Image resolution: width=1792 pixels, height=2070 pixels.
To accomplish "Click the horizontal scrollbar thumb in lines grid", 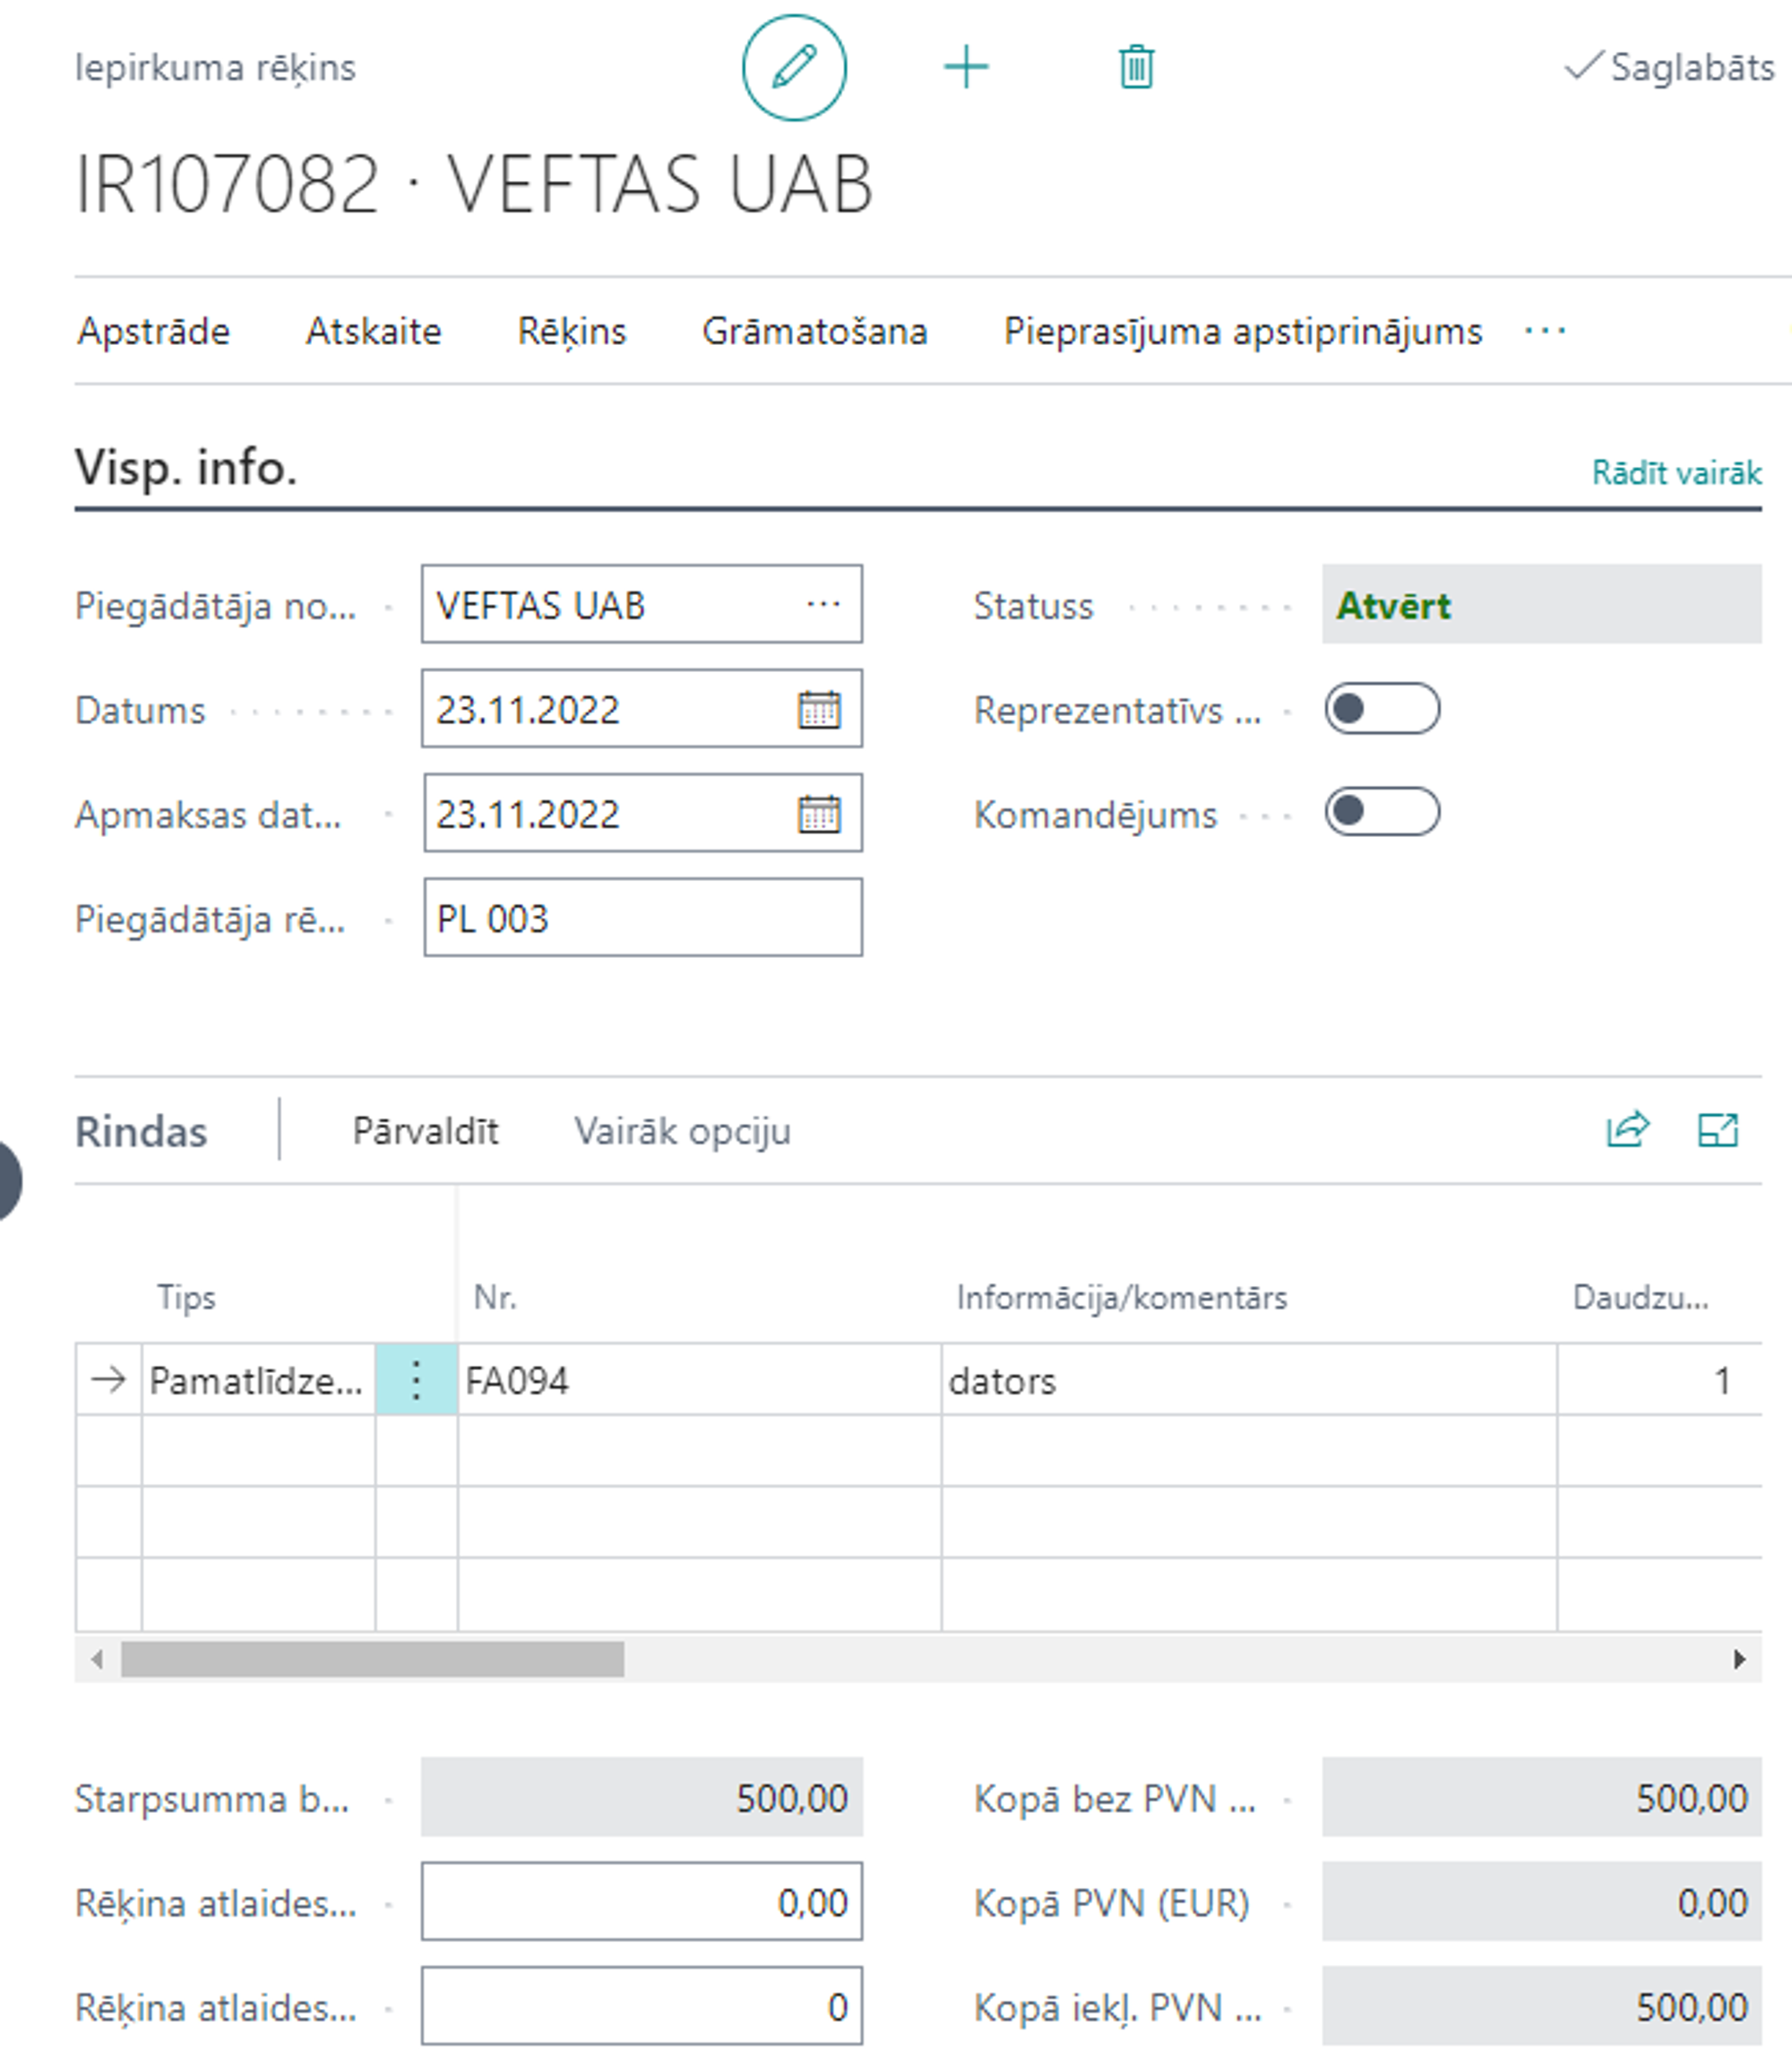I will pyautogui.click(x=372, y=1659).
